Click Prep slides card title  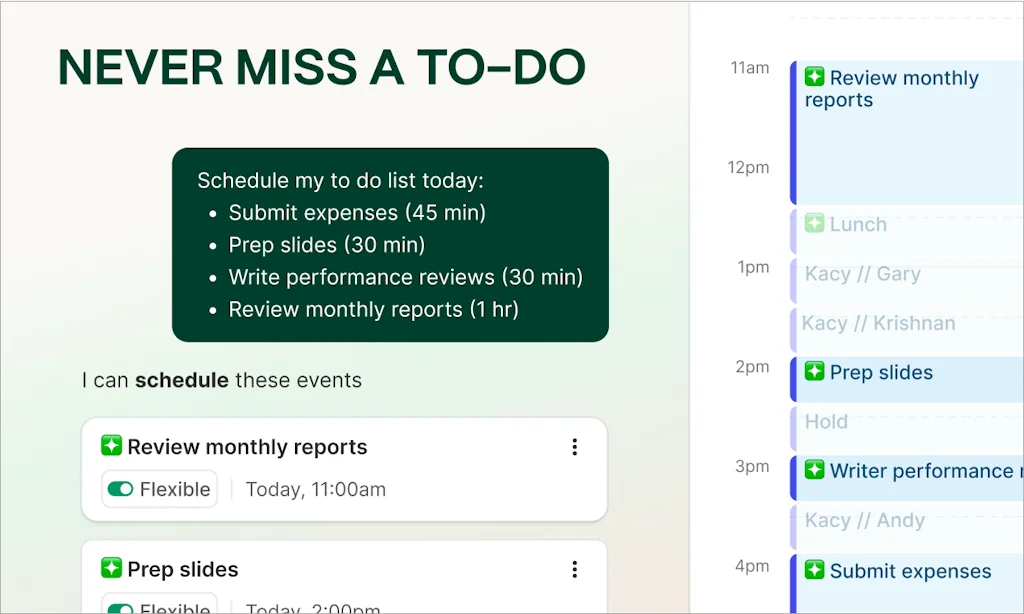tap(183, 569)
